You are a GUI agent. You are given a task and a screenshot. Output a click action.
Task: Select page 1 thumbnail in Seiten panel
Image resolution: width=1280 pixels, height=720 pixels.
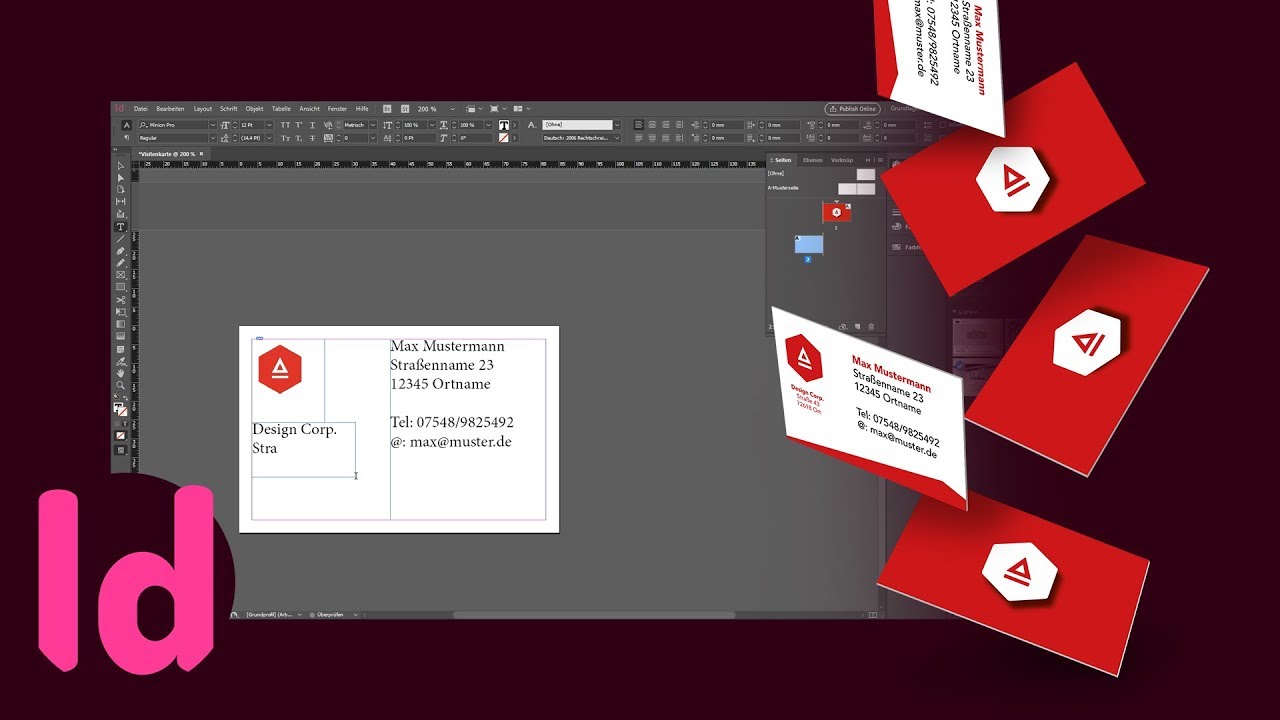[836, 212]
